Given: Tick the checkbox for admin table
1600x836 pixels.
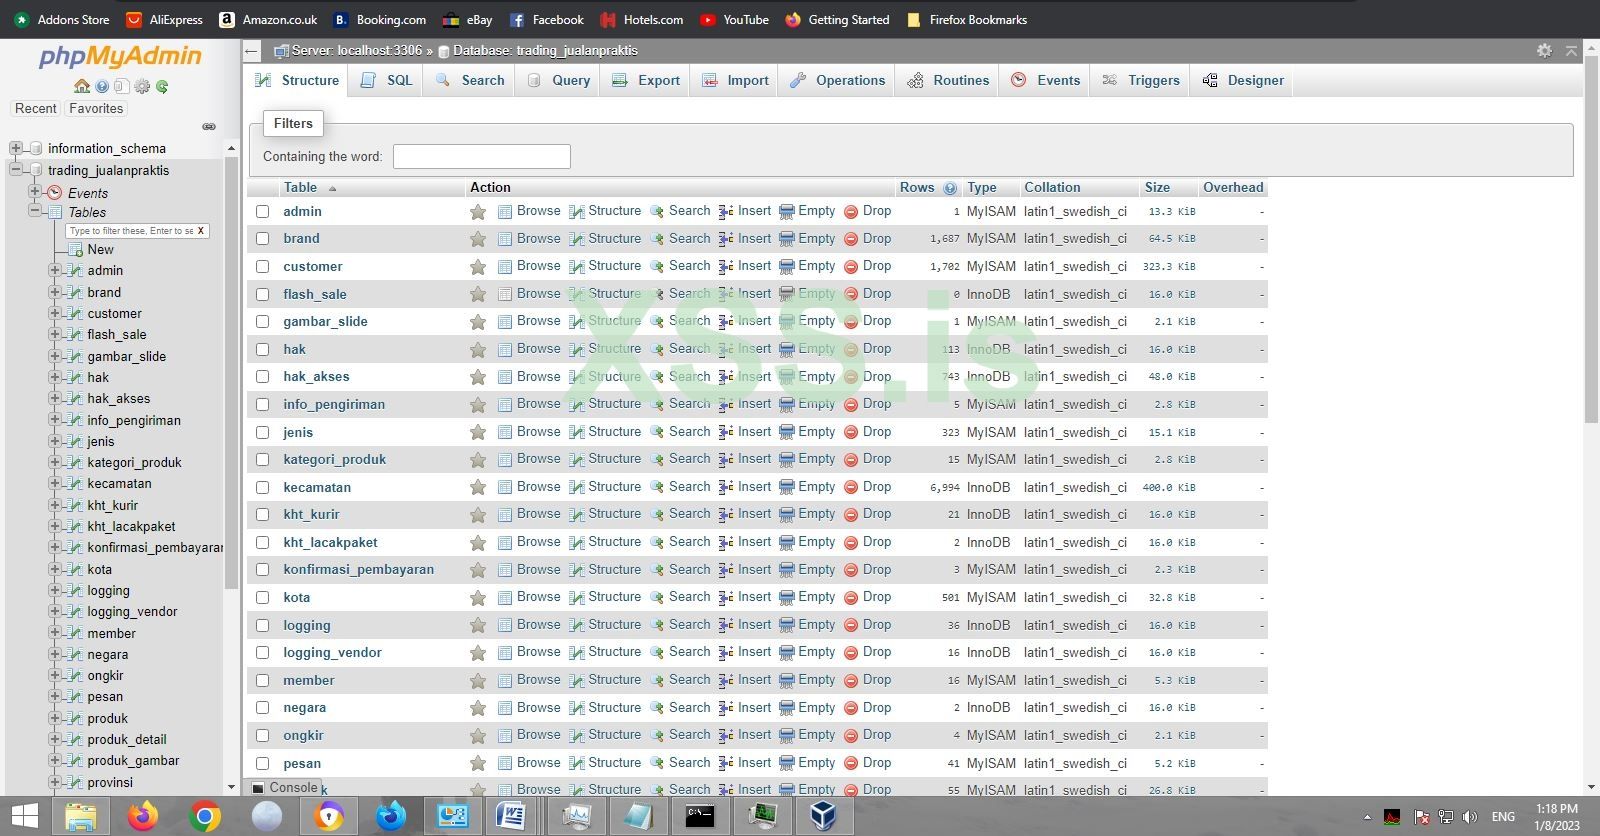Looking at the screenshot, I should [262, 212].
